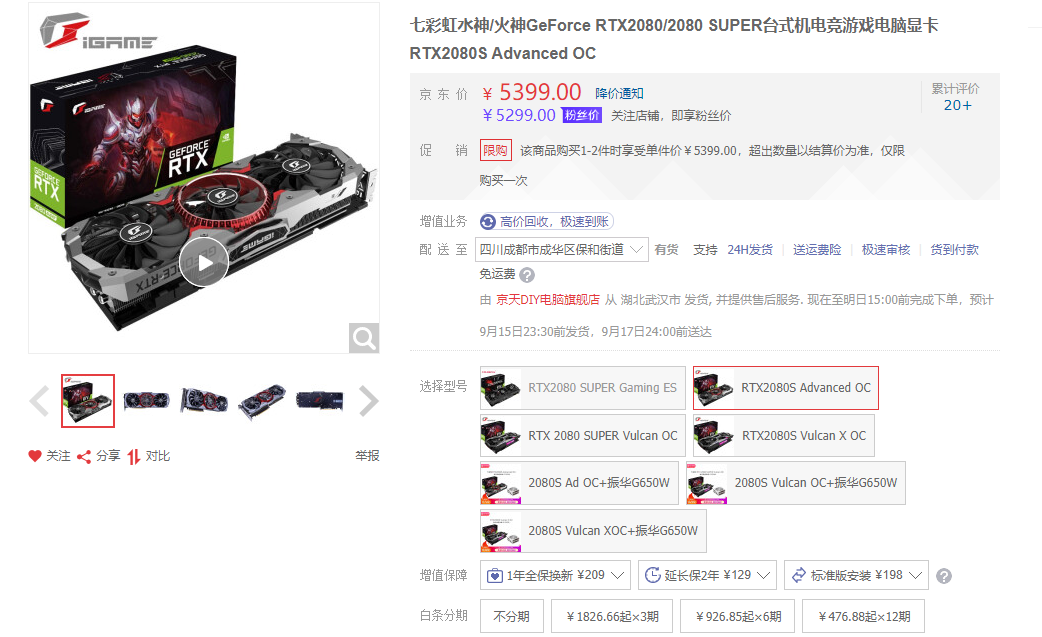
Task: Open delivery address dropdown 四川成都市成华区保和街道
Action: pyautogui.click(x=562, y=250)
